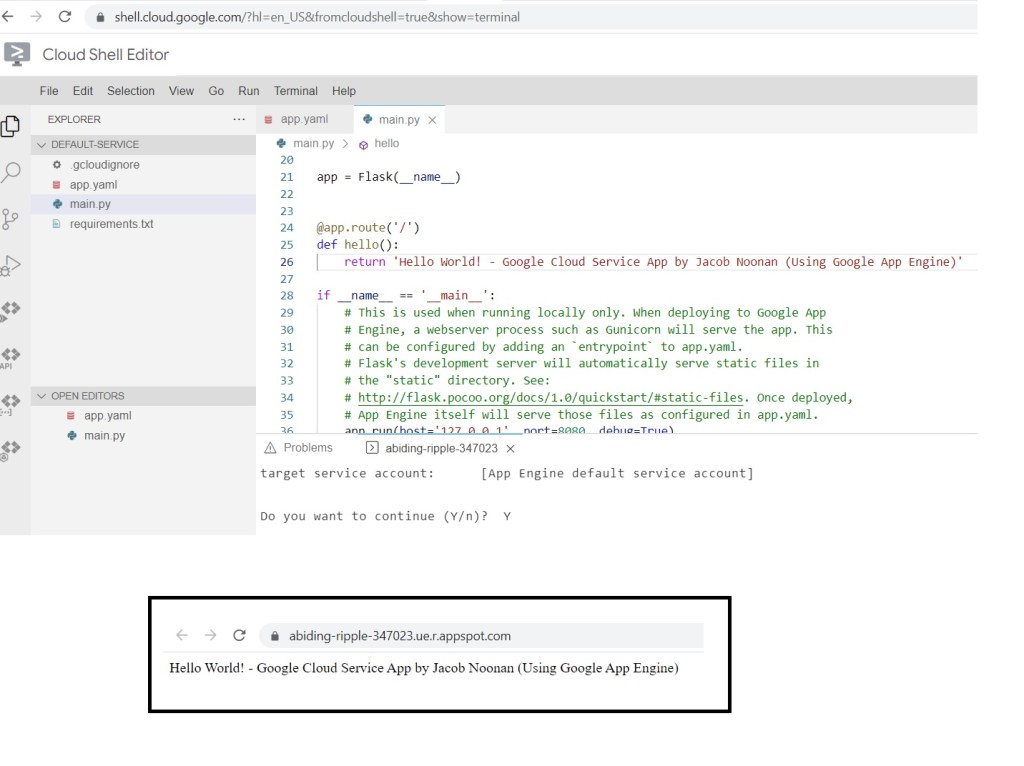Switch to the app.yaml editor tab
Image resolution: width=1024 pixels, height=766 pixels.
[x=303, y=119]
